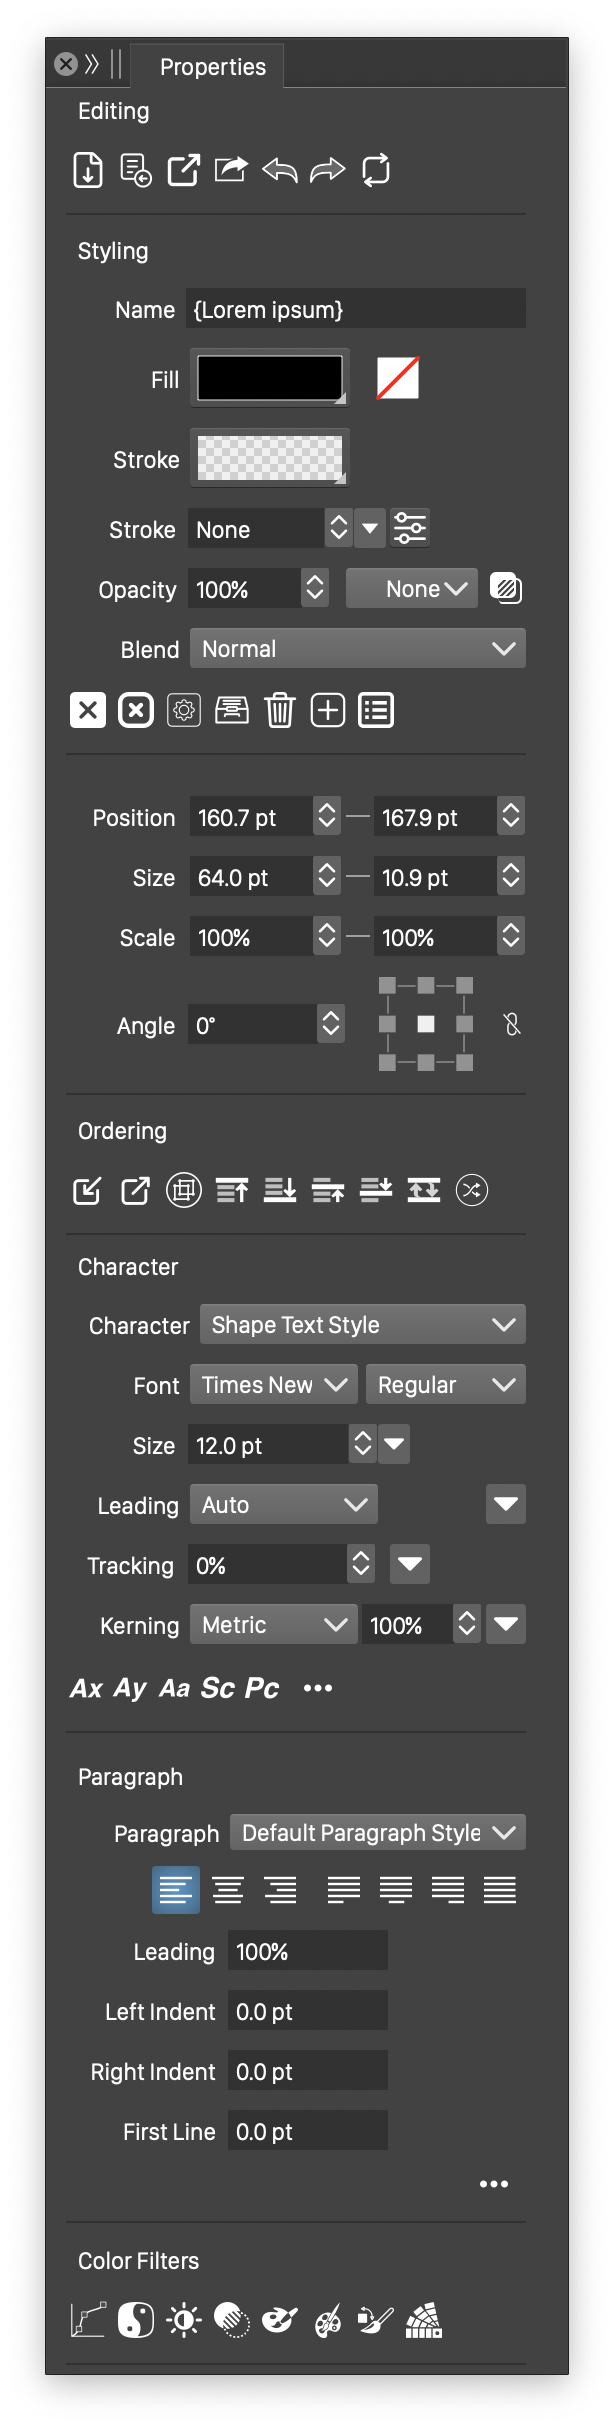Click the brightness color filter icon
Screen dimensions: 614x2428
pyautogui.click(x=184, y=2320)
